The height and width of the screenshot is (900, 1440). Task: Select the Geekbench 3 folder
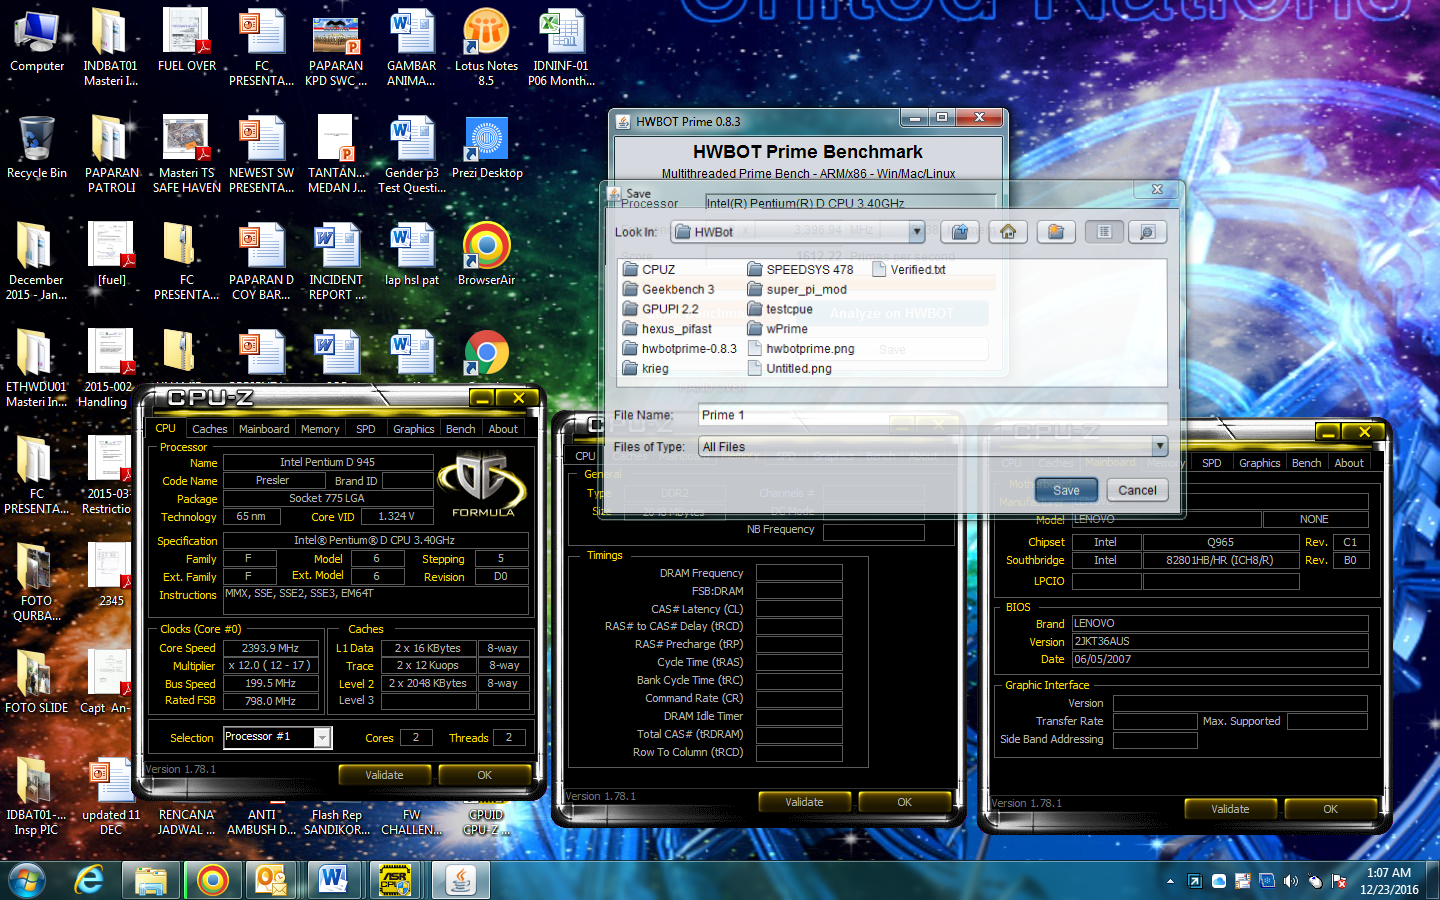pos(668,289)
